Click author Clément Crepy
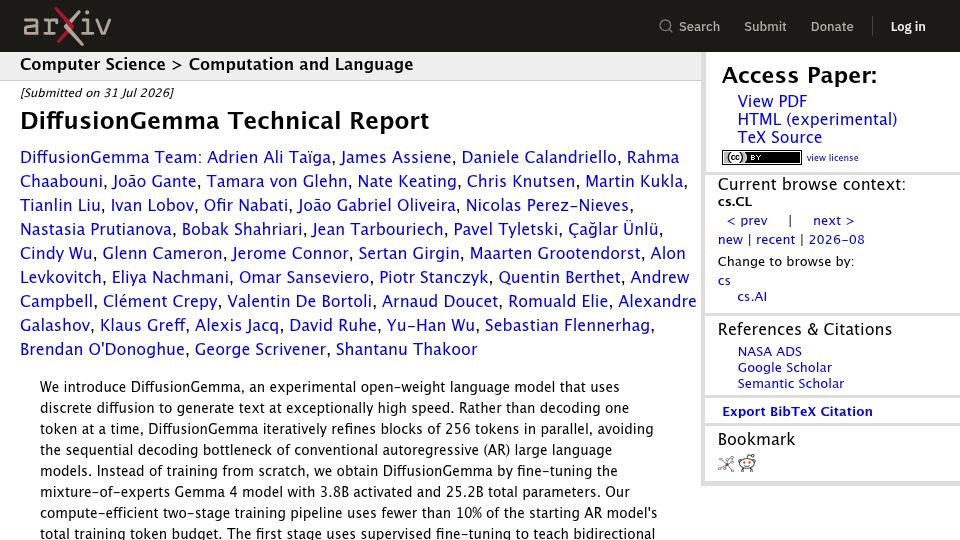Viewport: 960px width, 540px height. pos(160,301)
